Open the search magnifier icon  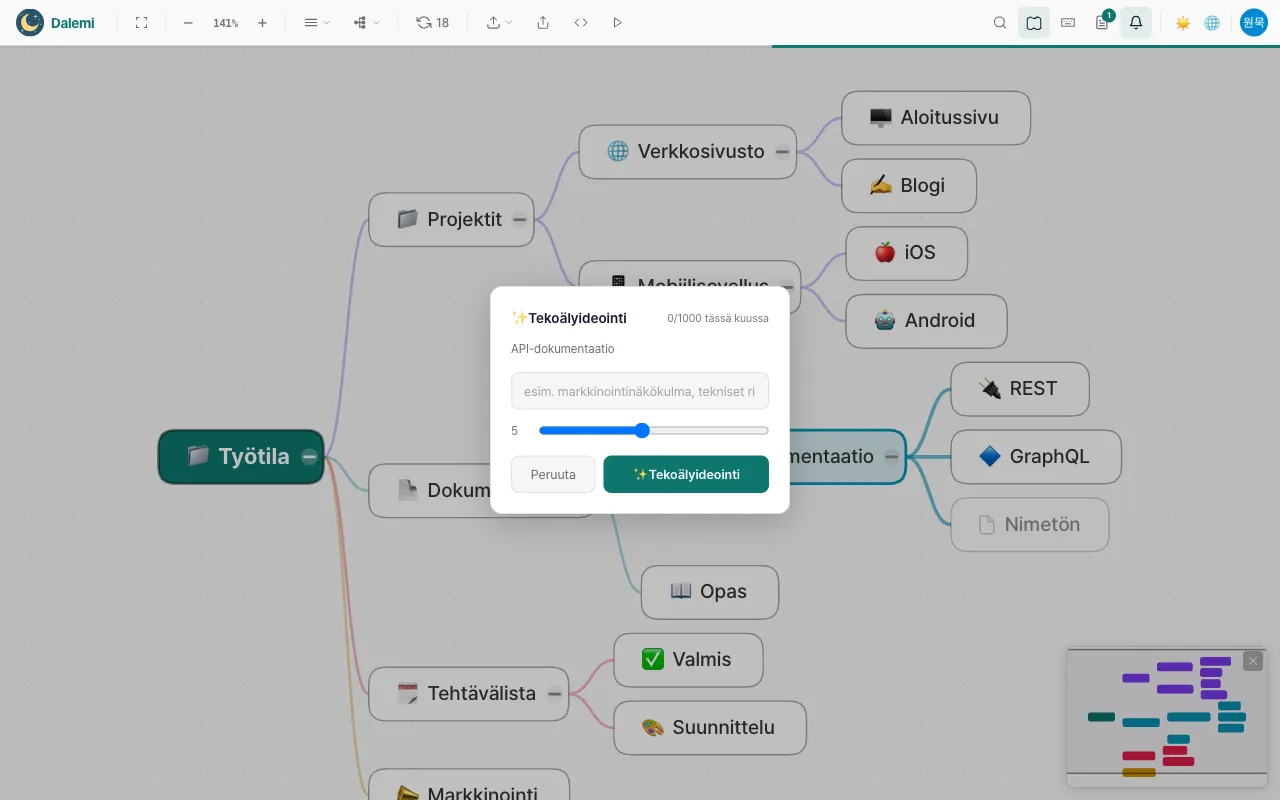pos(1000,22)
